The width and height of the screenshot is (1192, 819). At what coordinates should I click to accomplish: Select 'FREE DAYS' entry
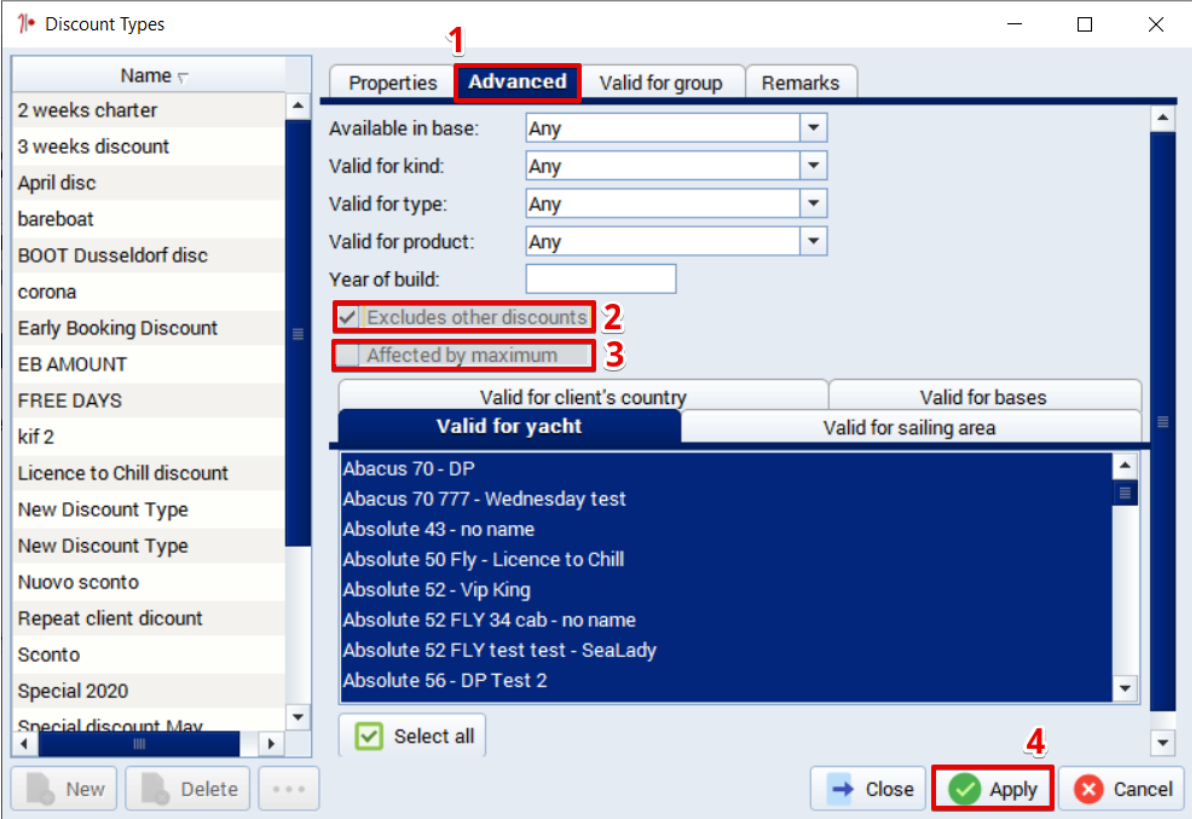tap(149, 401)
